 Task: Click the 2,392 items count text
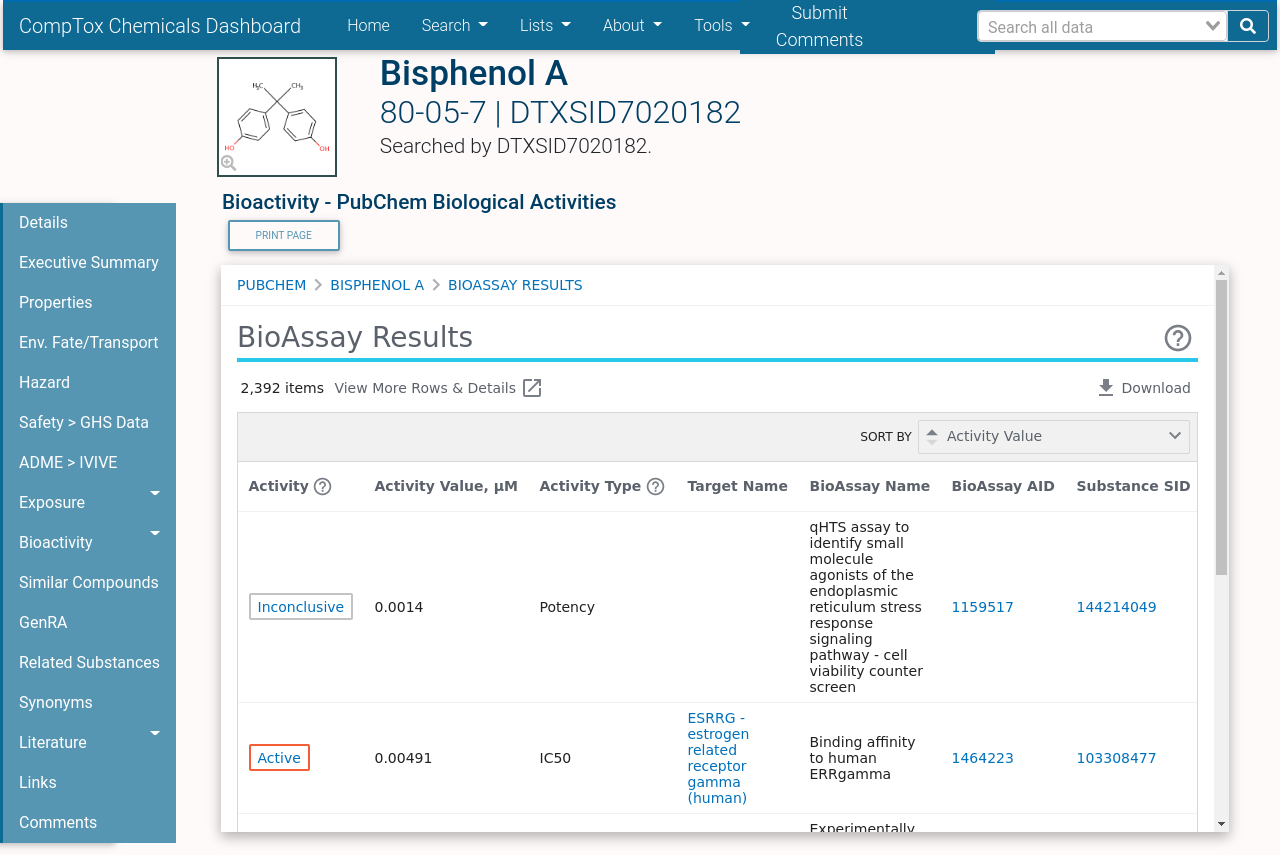pyautogui.click(x=282, y=388)
